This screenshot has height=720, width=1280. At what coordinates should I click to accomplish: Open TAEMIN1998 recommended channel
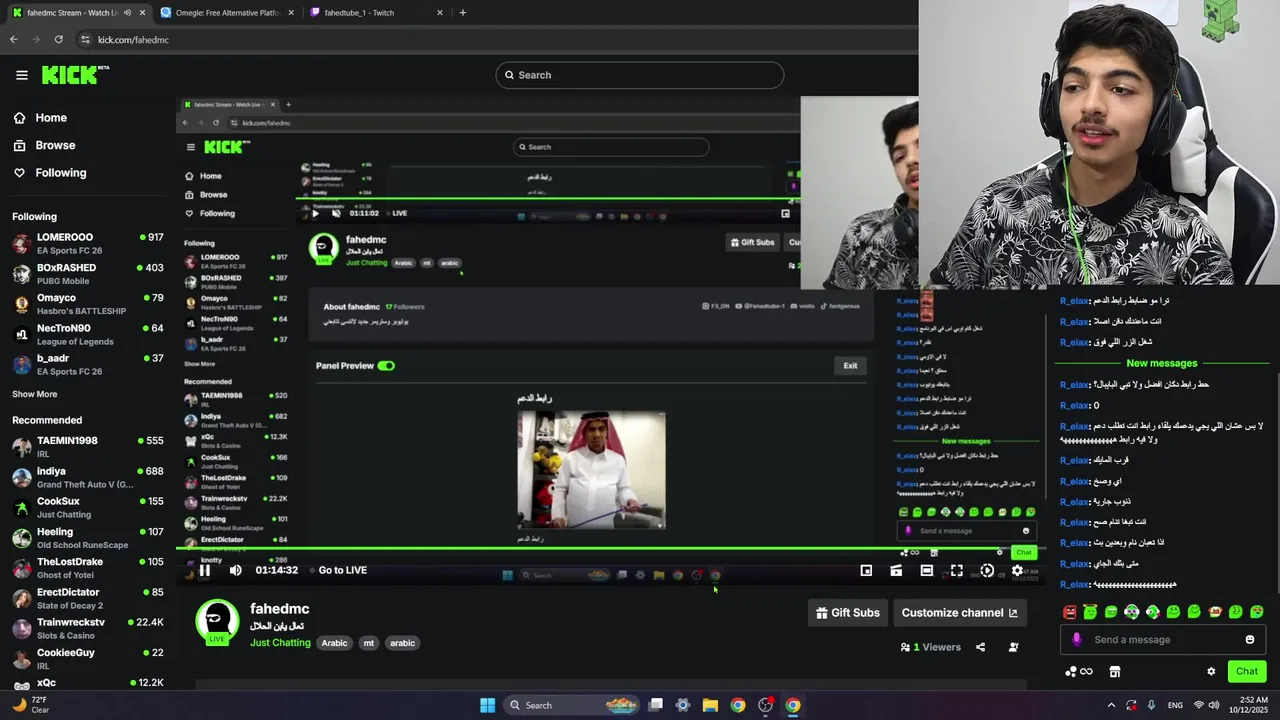88,447
